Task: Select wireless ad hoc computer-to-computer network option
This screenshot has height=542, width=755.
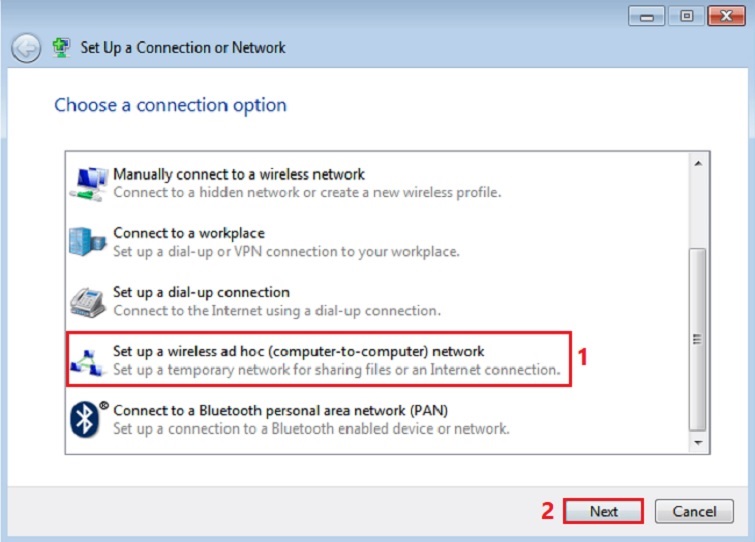Action: point(298,351)
